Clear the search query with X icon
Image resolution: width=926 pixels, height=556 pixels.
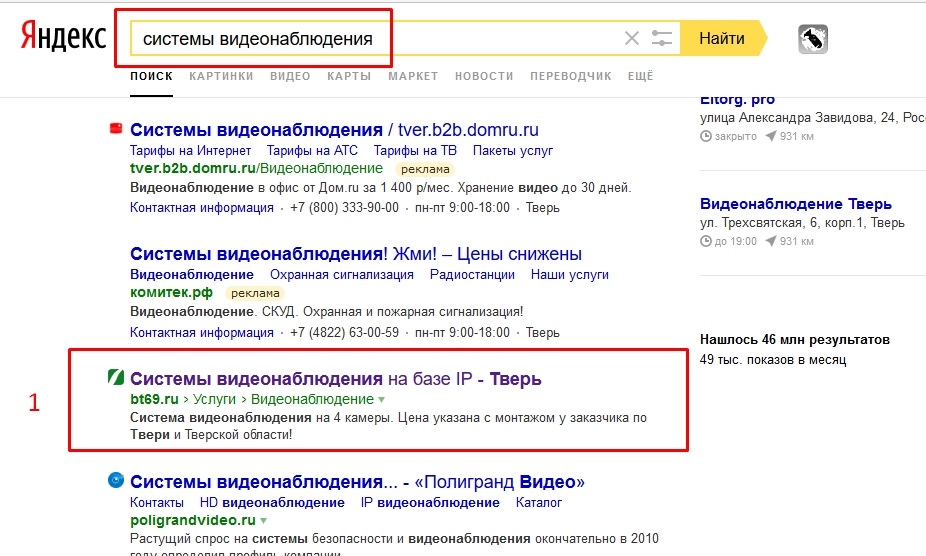[x=632, y=38]
